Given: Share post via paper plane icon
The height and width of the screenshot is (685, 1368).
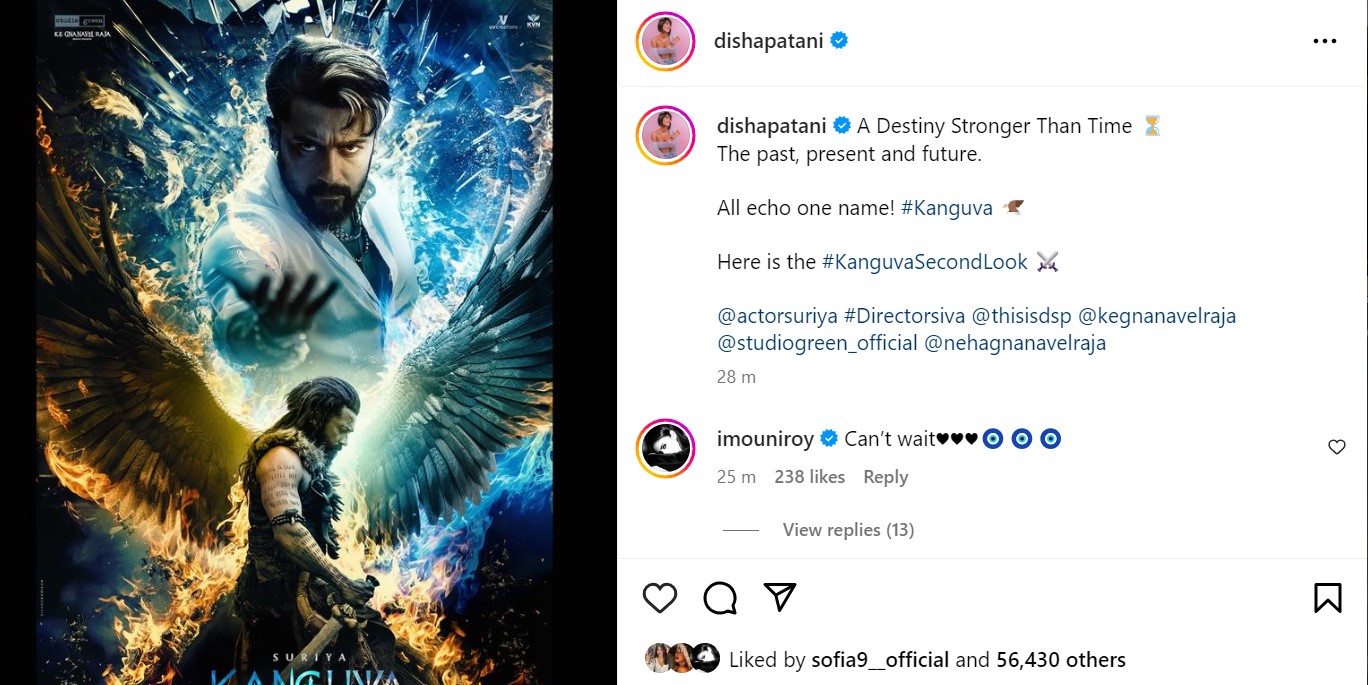Looking at the screenshot, I should click(x=779, y=597).
